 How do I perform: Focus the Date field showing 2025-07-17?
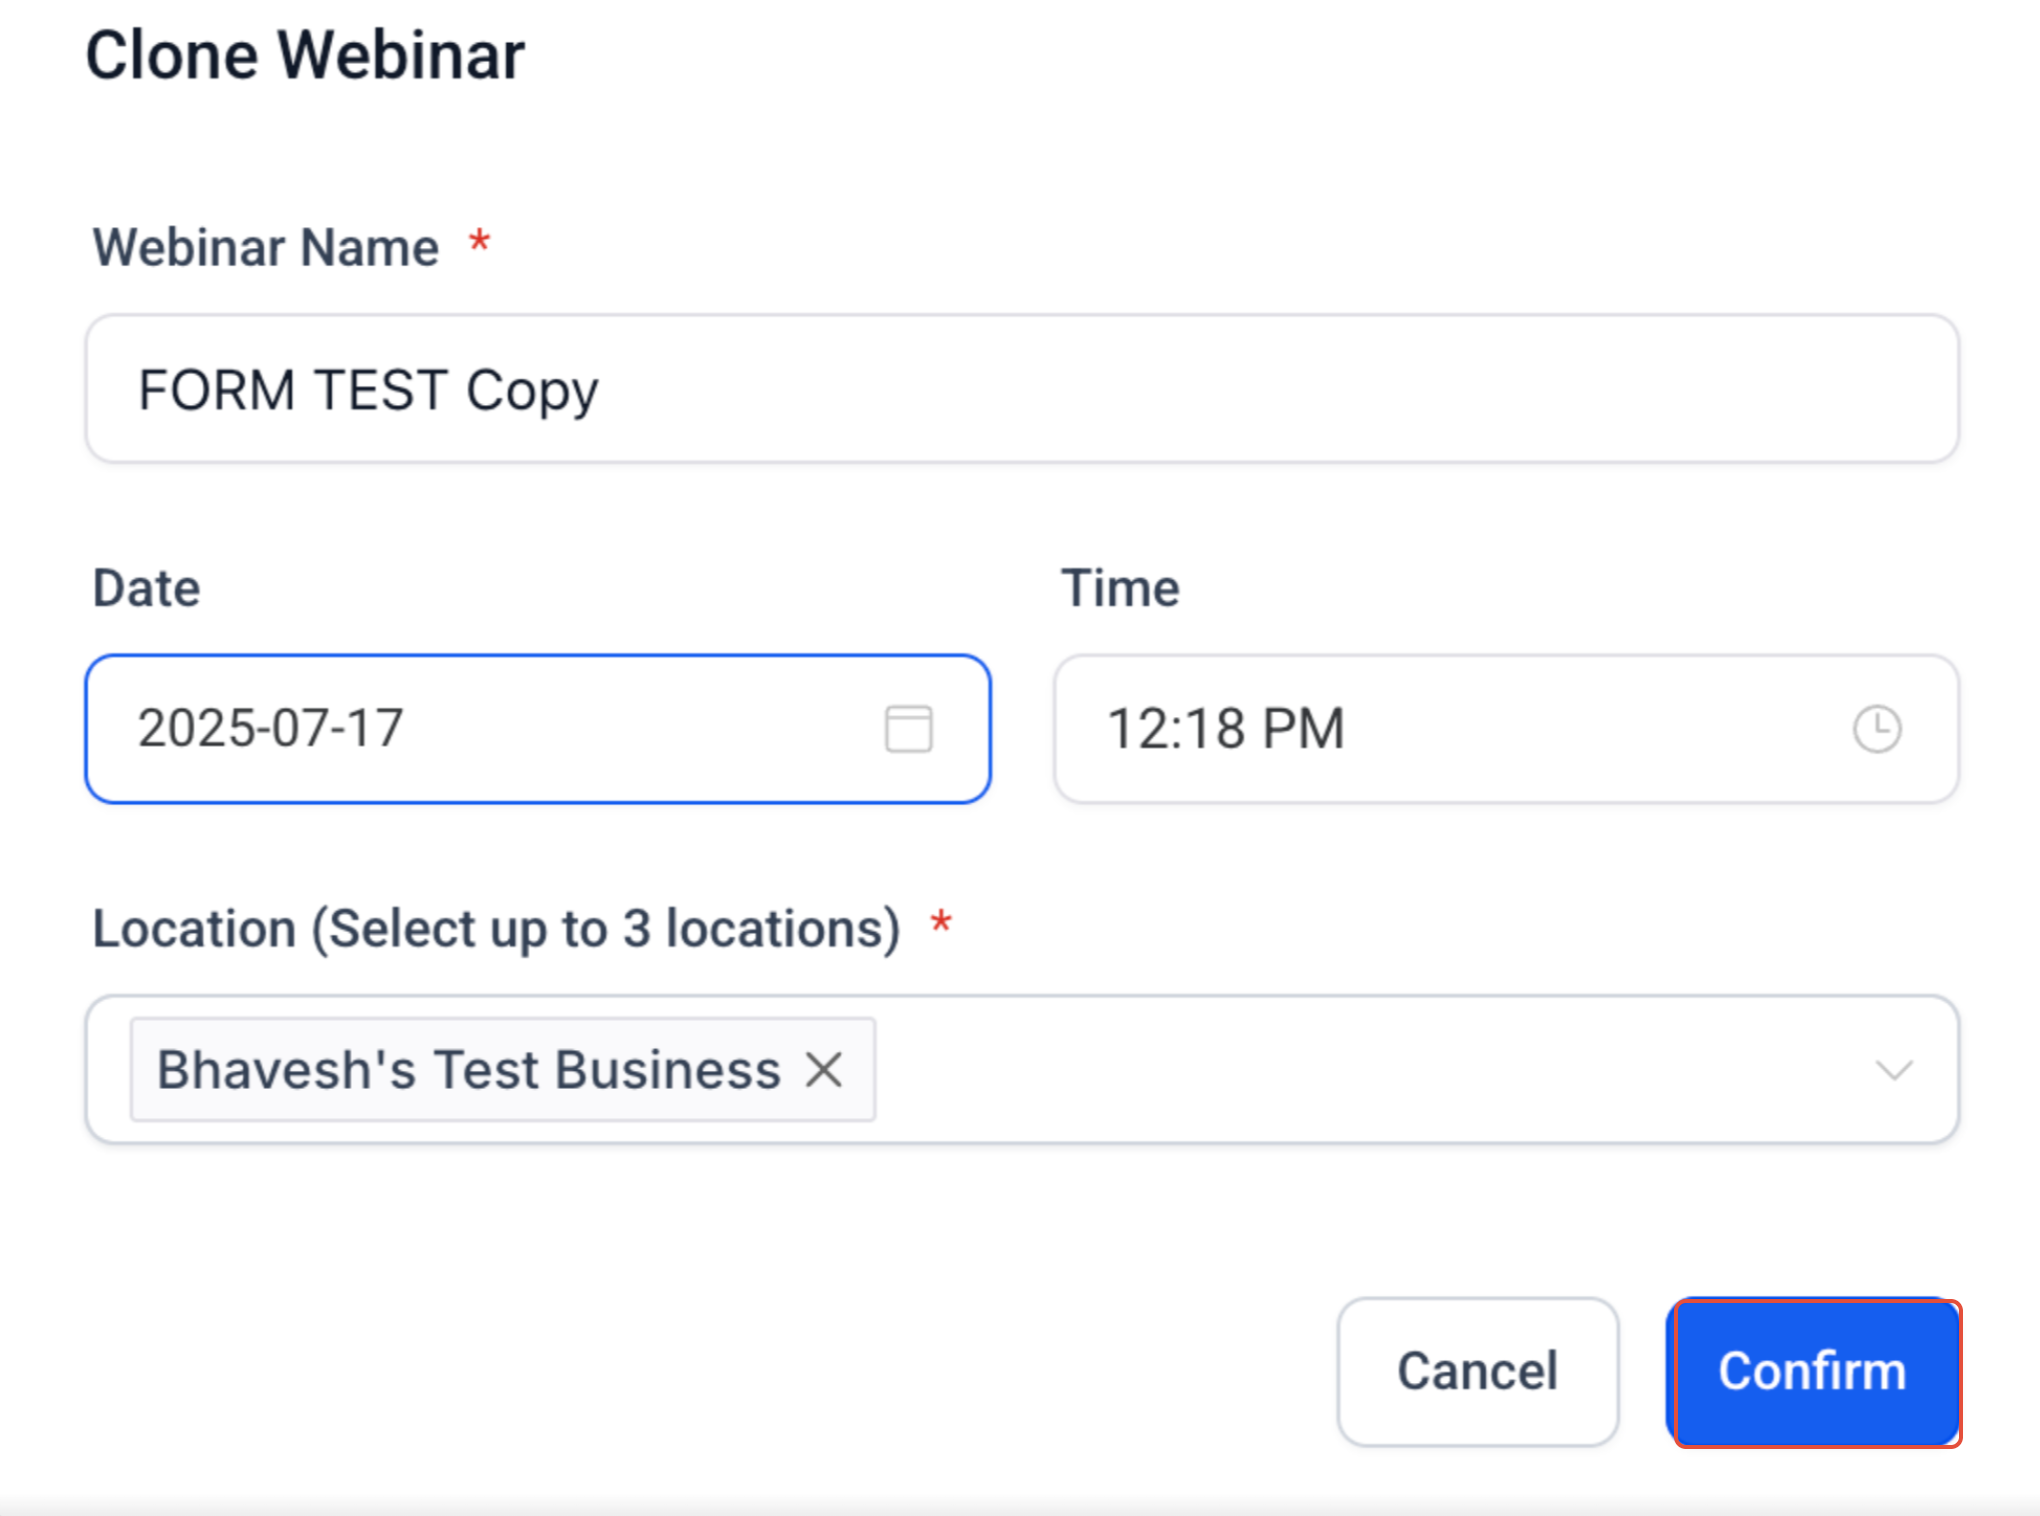(538, 728)
